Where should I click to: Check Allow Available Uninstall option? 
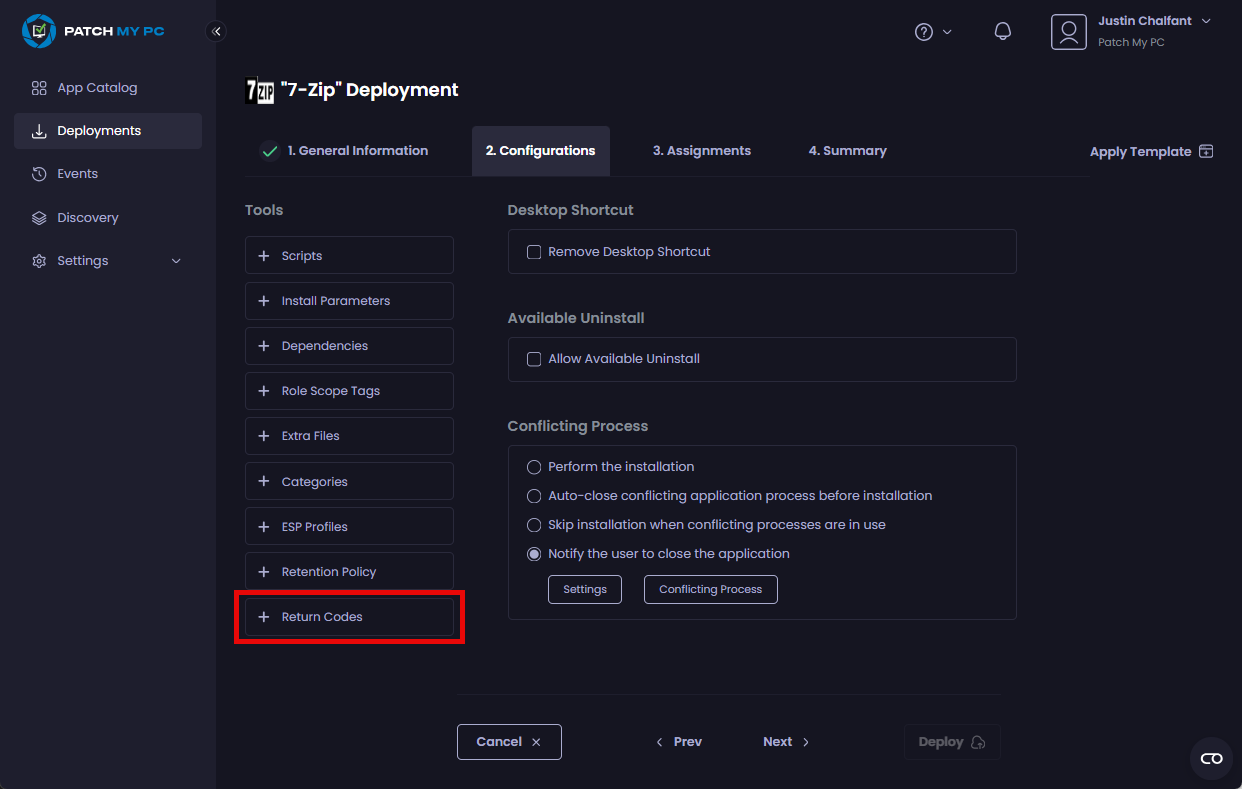coord(534,359)
